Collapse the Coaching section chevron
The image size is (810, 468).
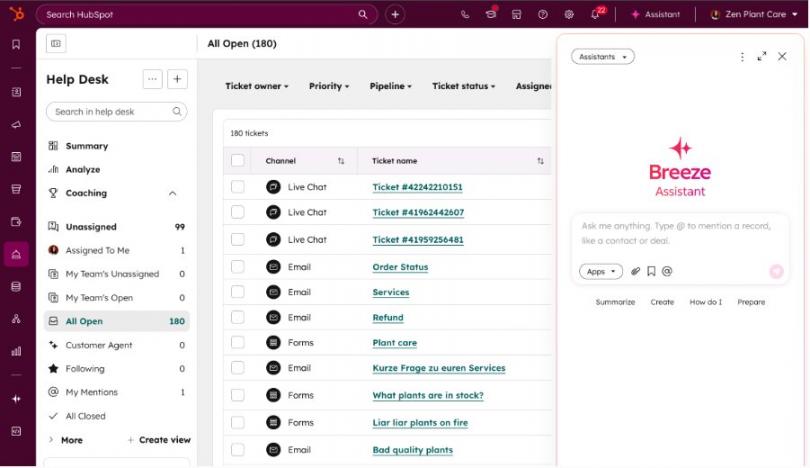173,193
